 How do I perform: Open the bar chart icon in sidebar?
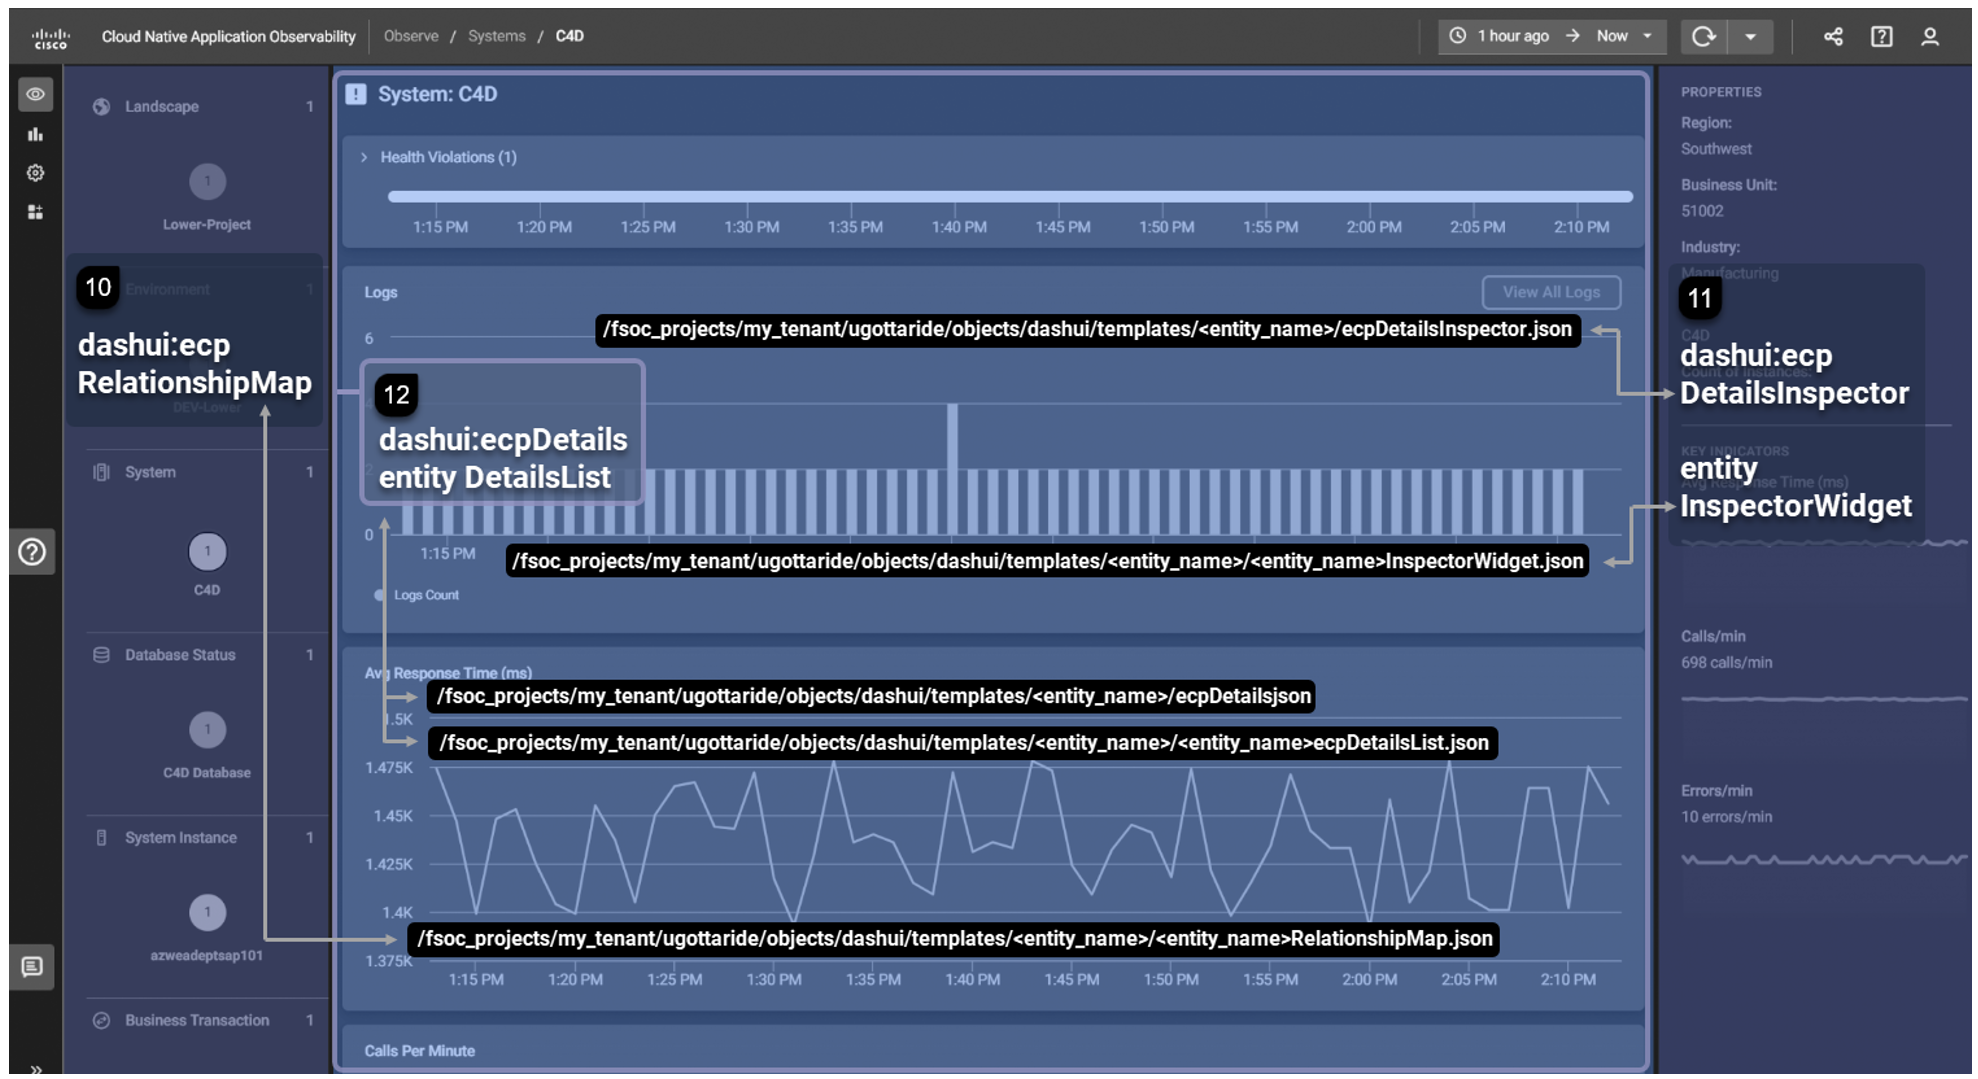click(x=35, y=134)
